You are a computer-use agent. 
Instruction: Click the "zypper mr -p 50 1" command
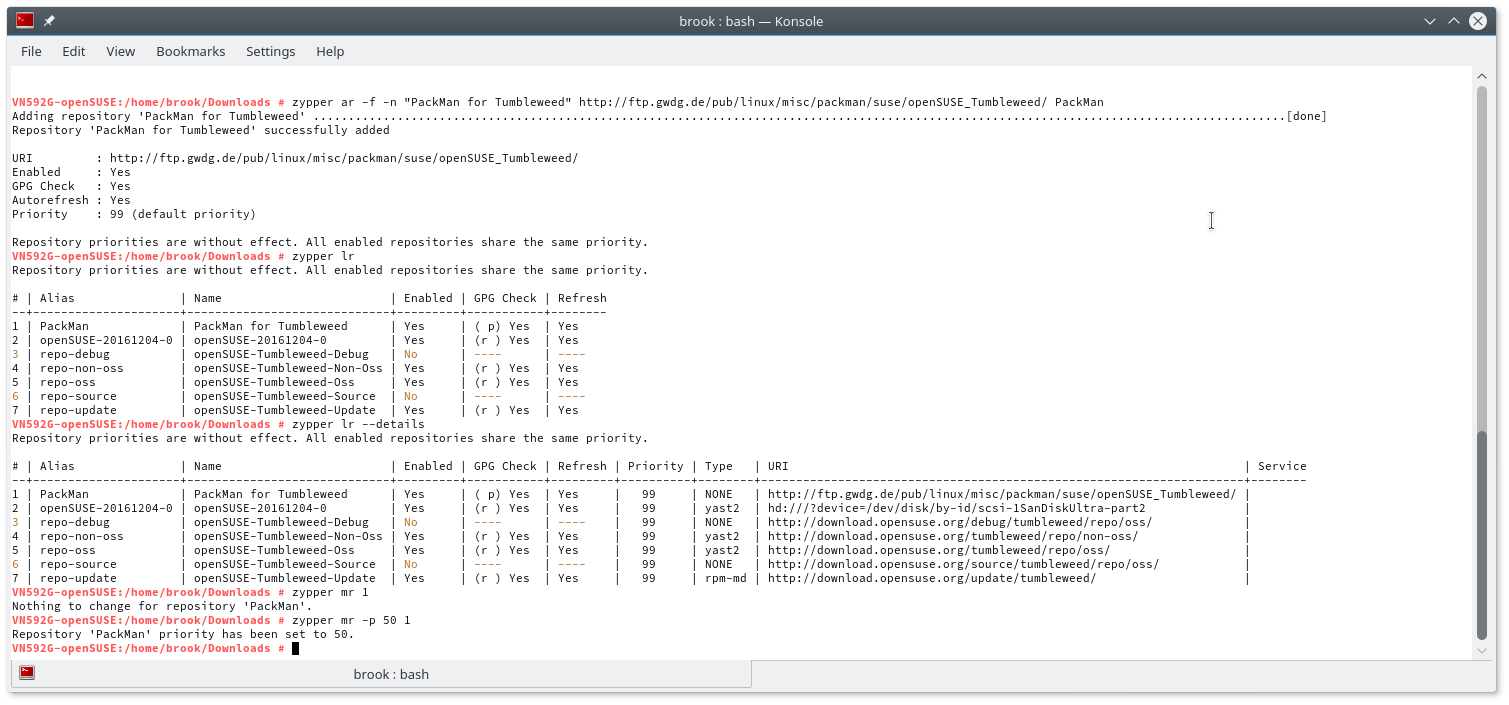pyautogui.click(x=351, y=620)
